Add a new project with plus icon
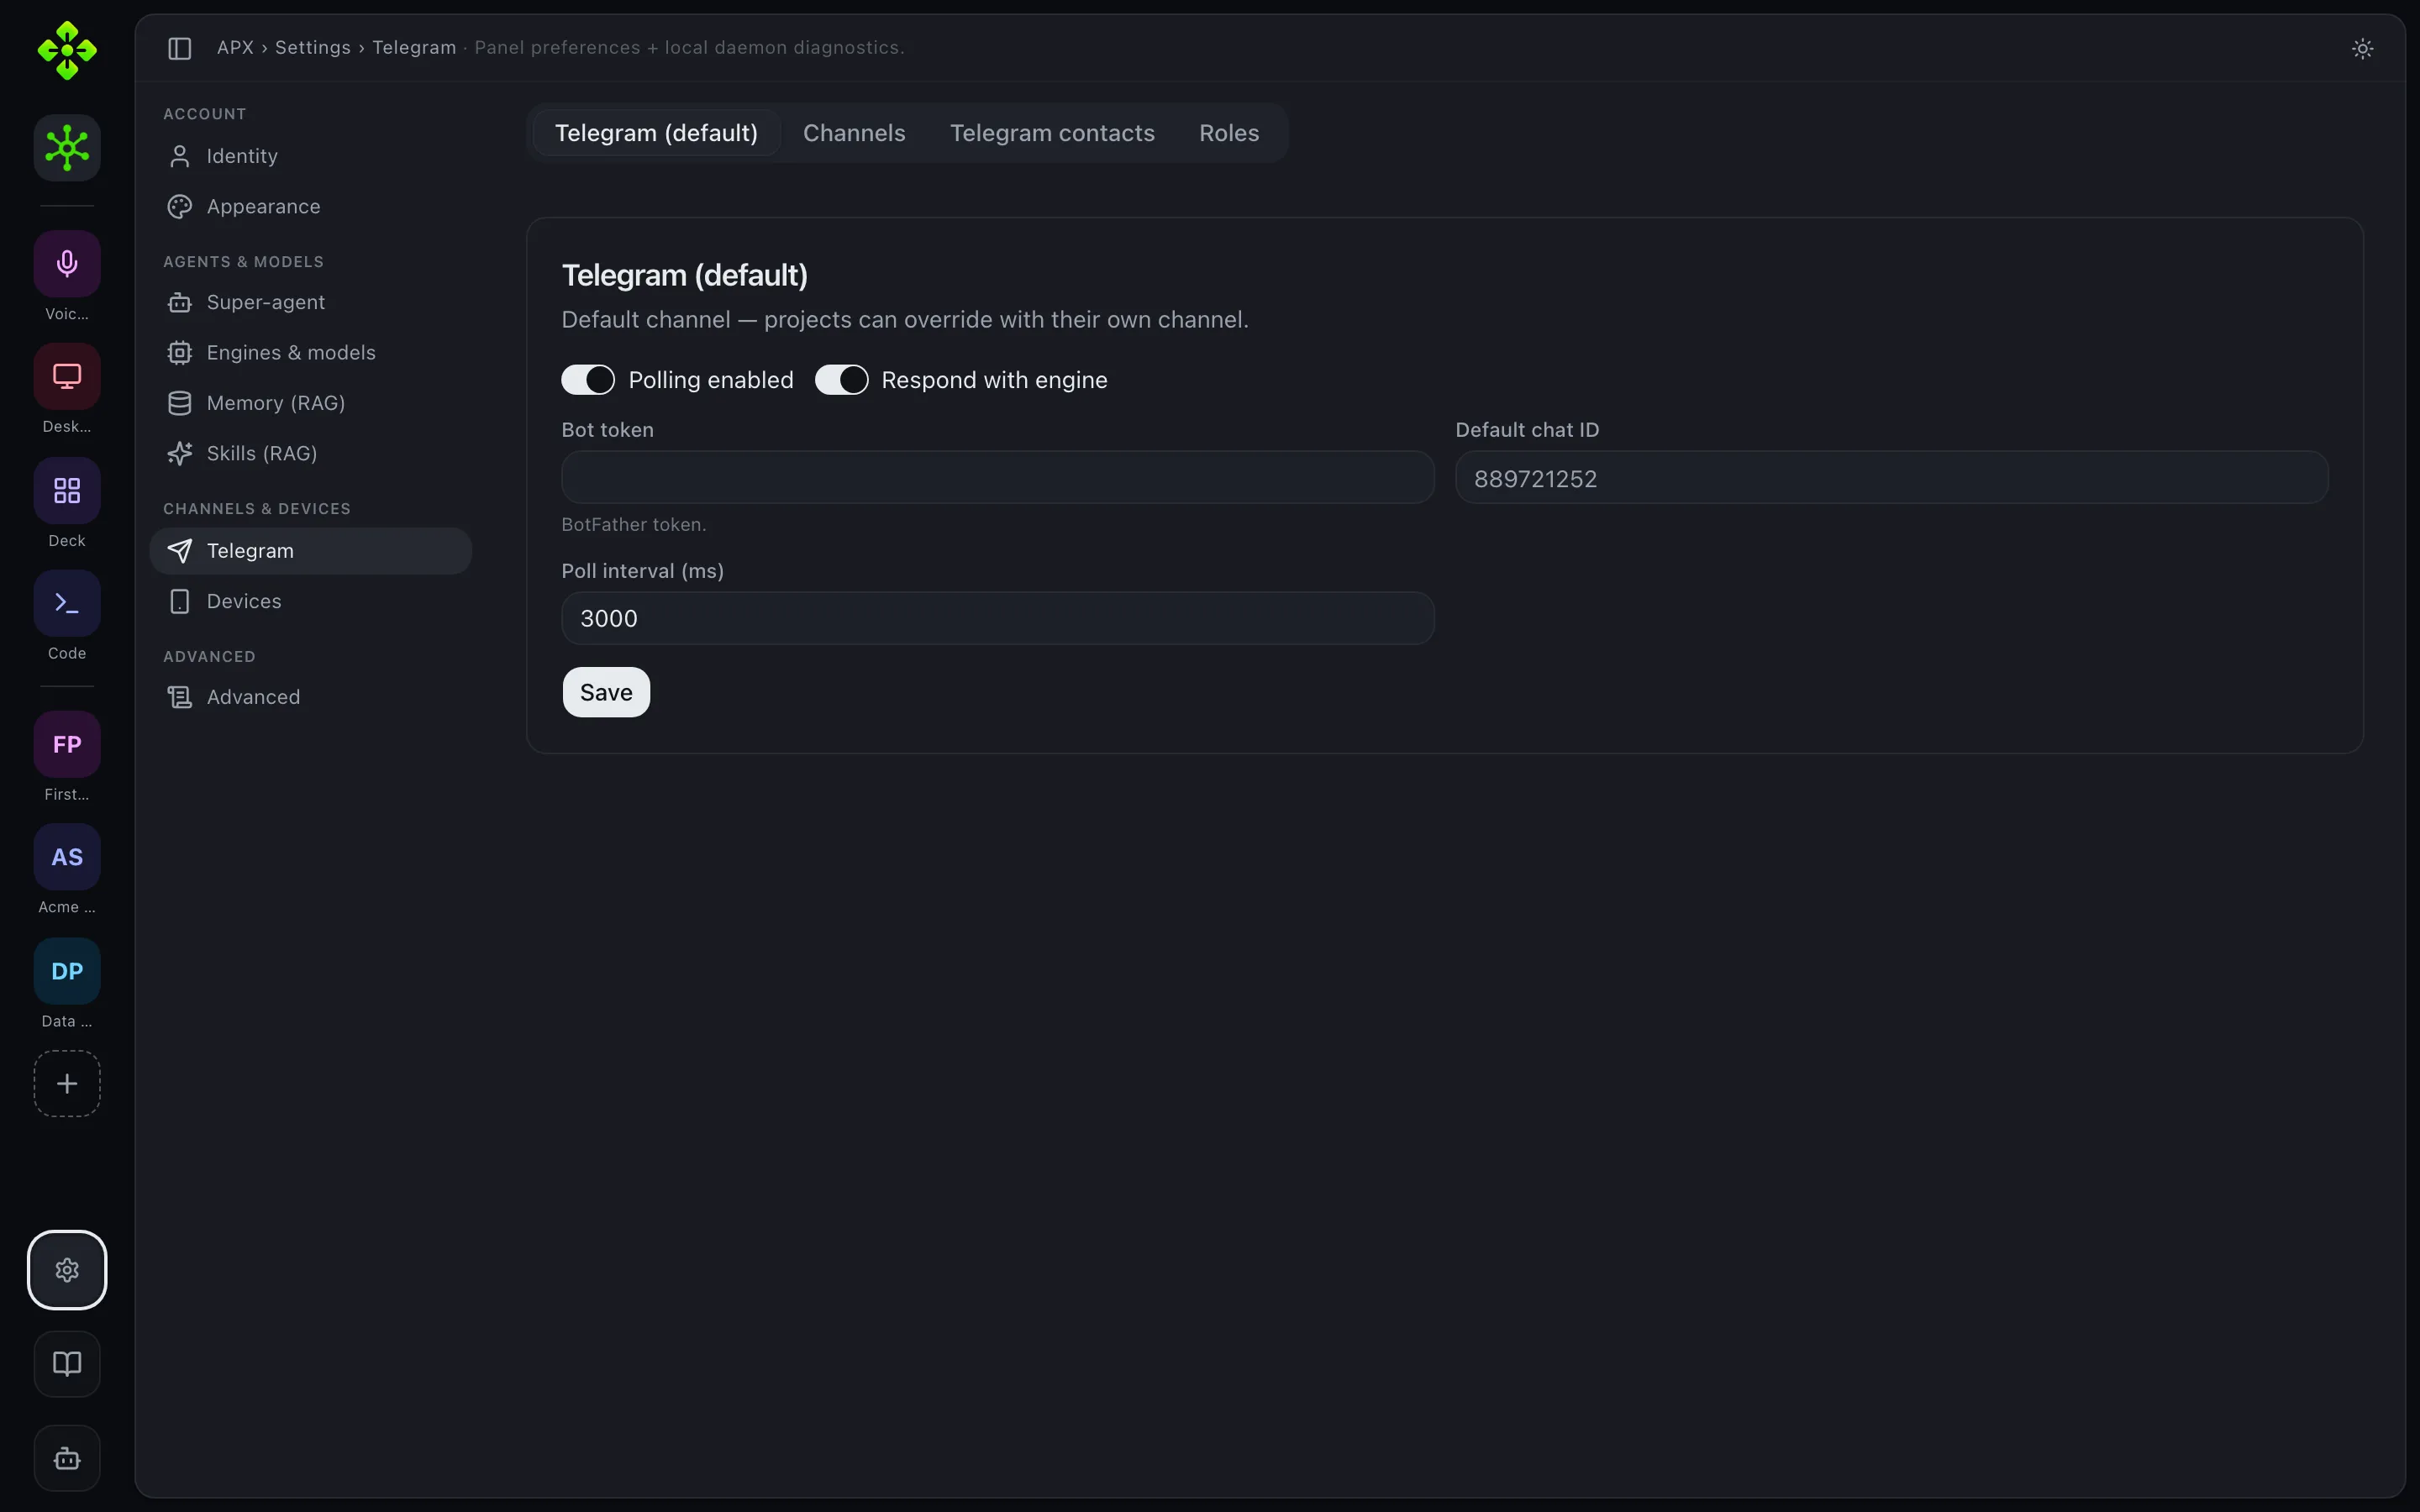The height and width of the screenshot is (1512, 2420). pos(67,1084)
